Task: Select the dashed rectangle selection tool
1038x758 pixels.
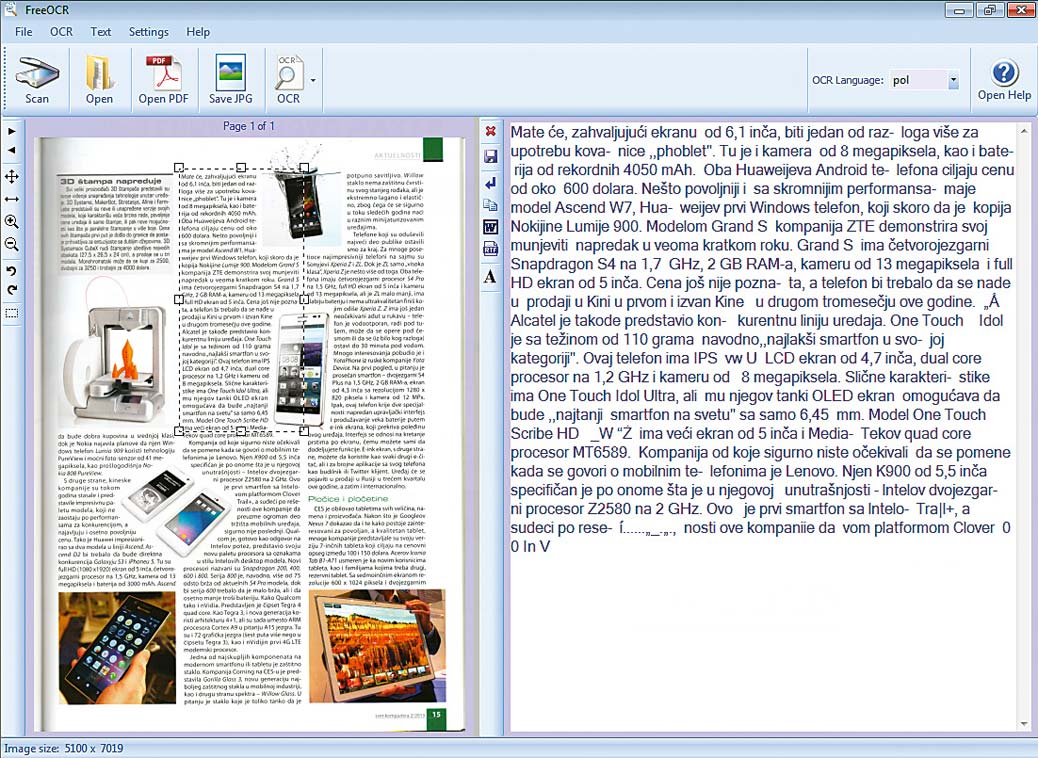Action: point(12,313)
